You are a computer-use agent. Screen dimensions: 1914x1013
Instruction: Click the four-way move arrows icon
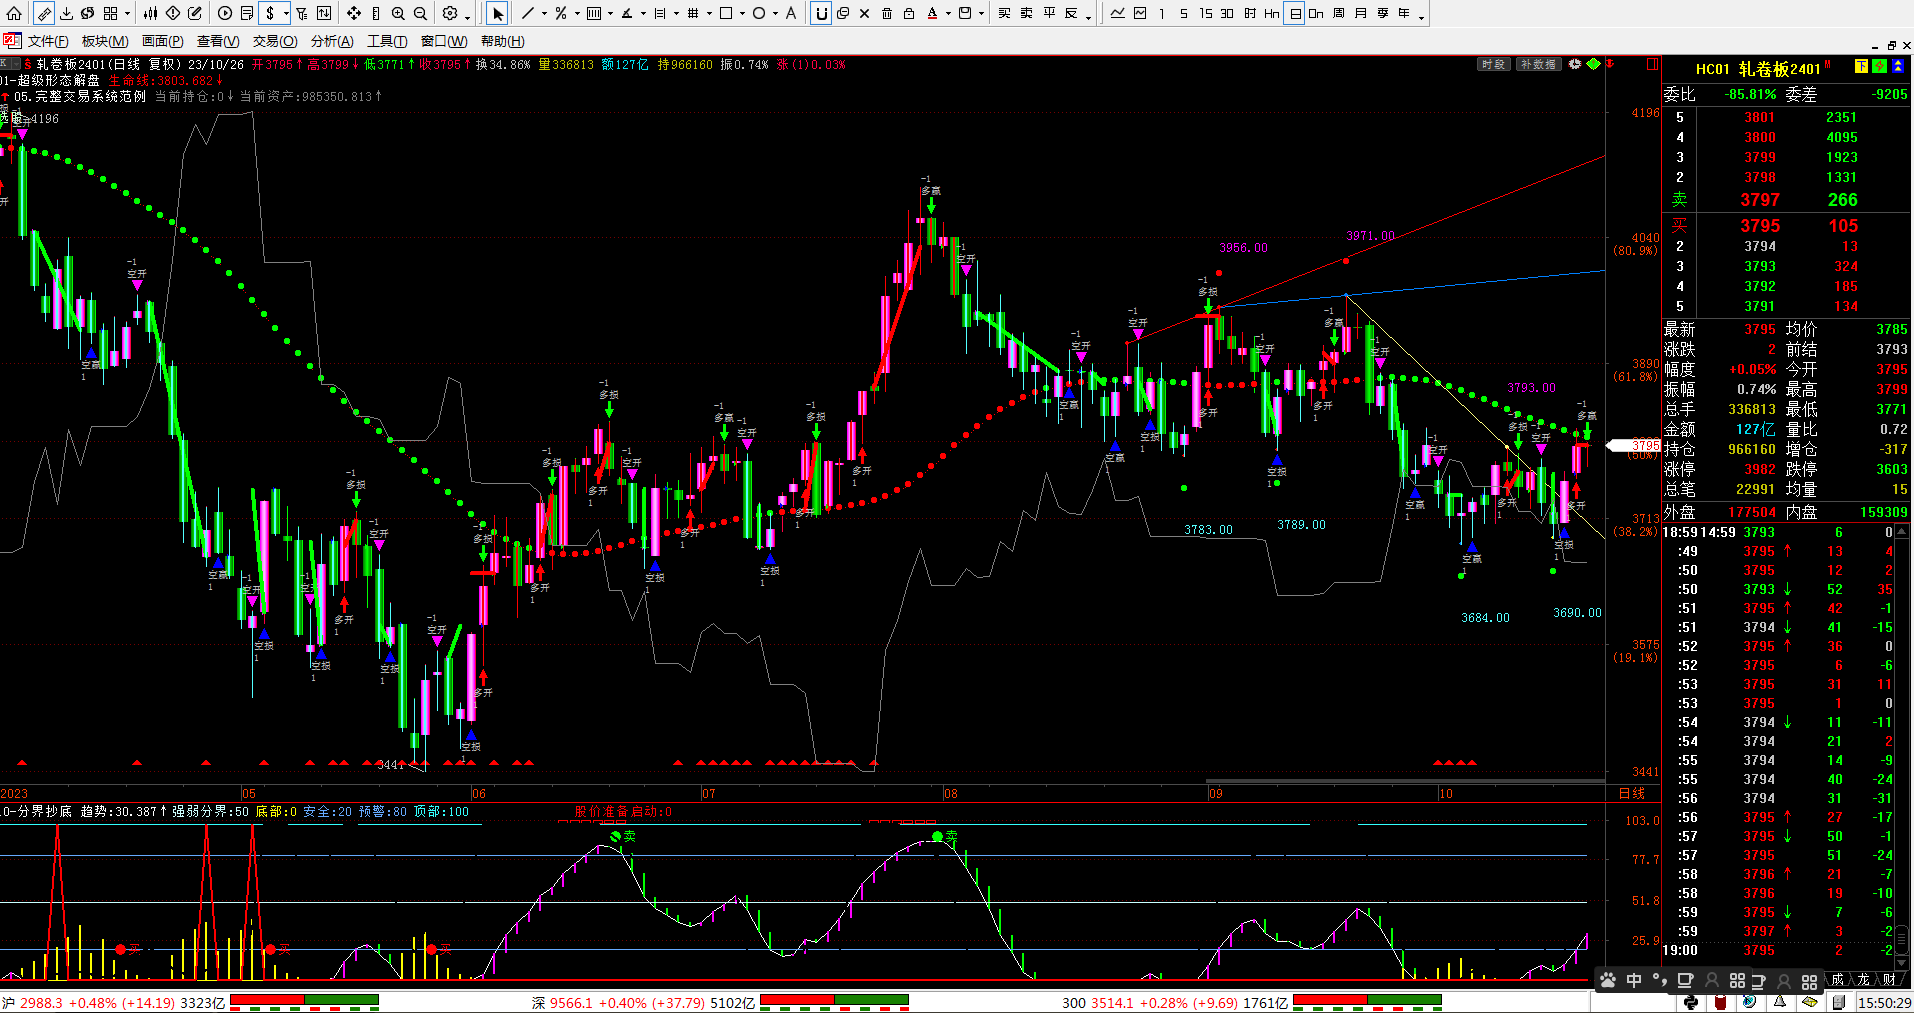[353, 13]
